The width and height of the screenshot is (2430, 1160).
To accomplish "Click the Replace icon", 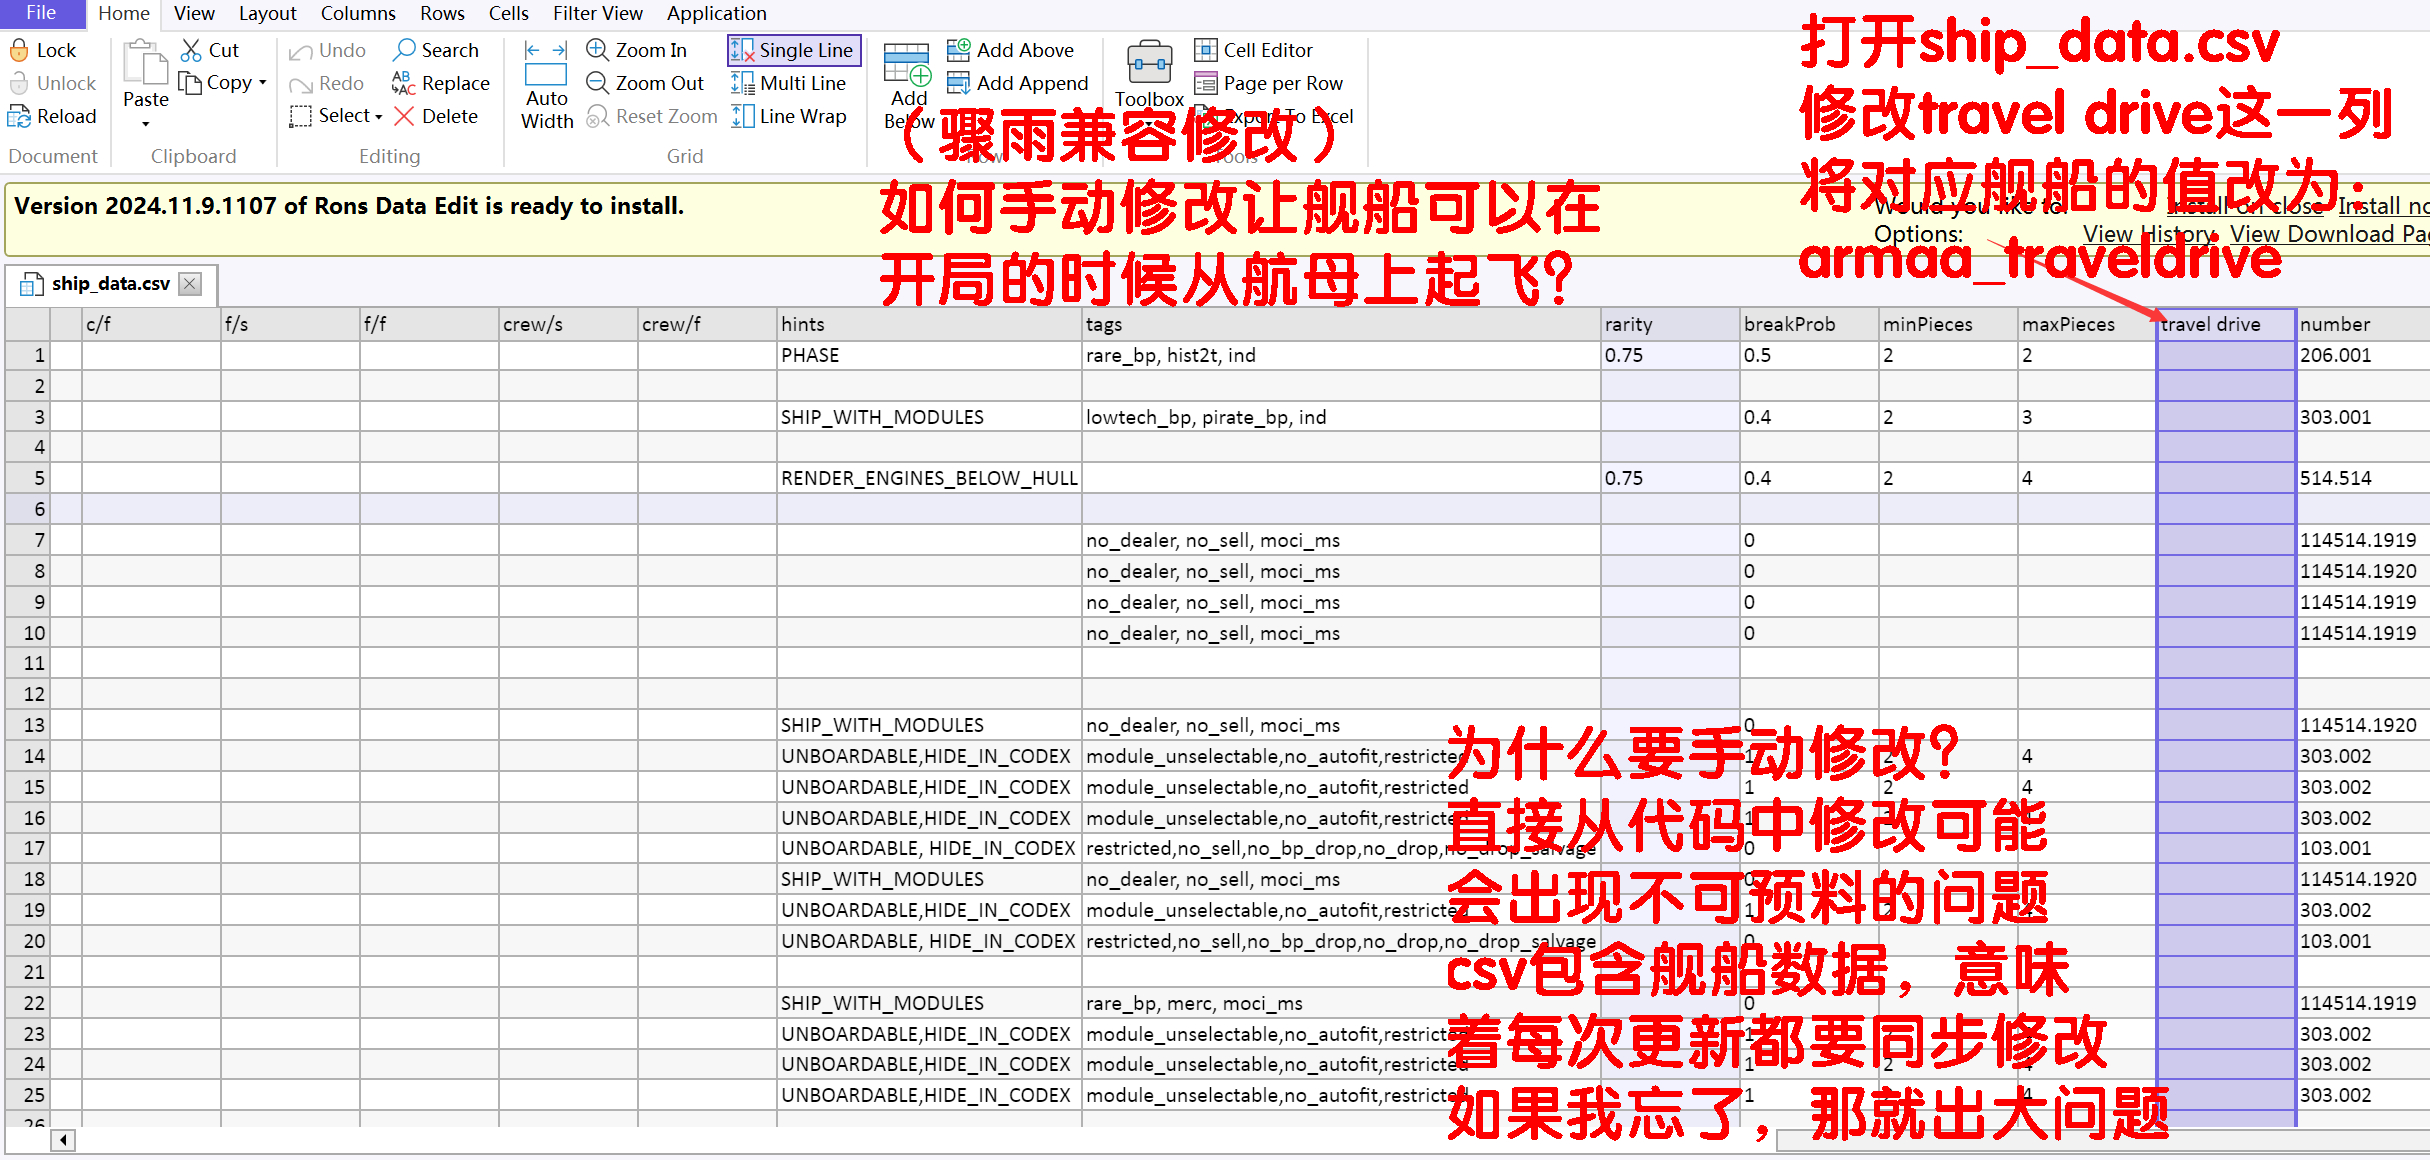I will (x=404, y=83).
